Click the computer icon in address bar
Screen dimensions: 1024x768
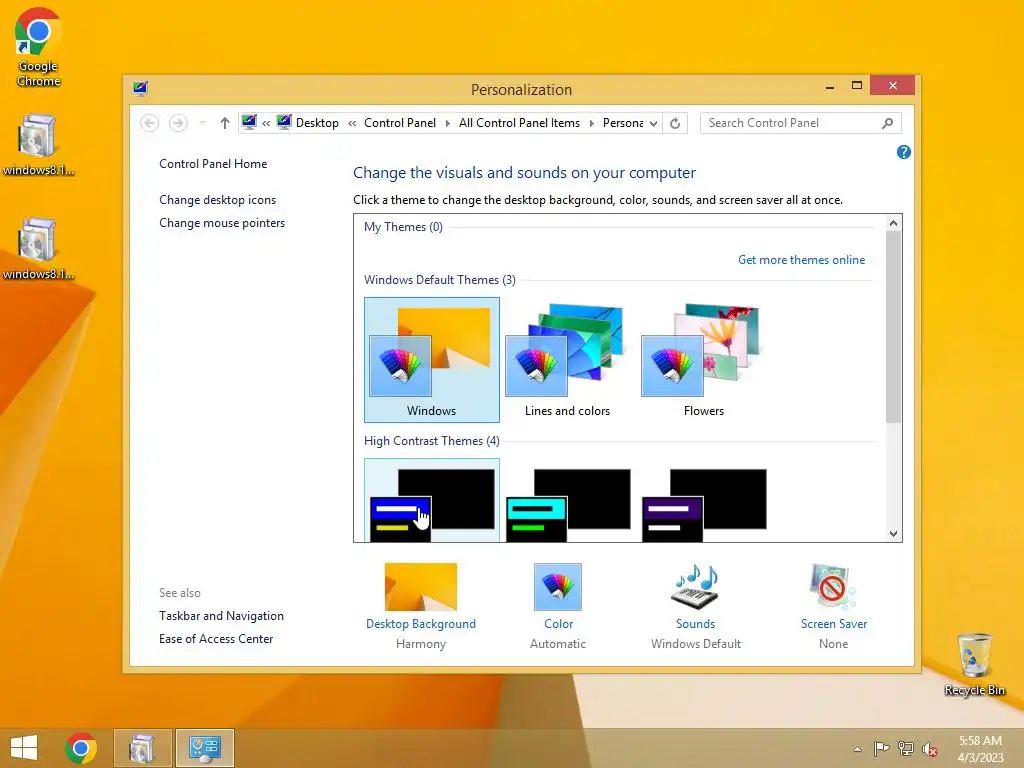[x=249, y=122]
